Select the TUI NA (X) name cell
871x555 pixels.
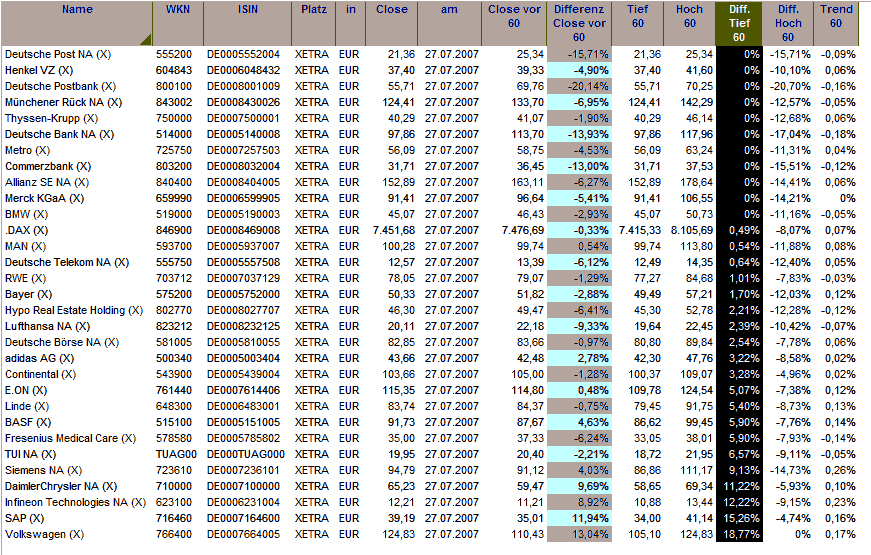point(31,454)
